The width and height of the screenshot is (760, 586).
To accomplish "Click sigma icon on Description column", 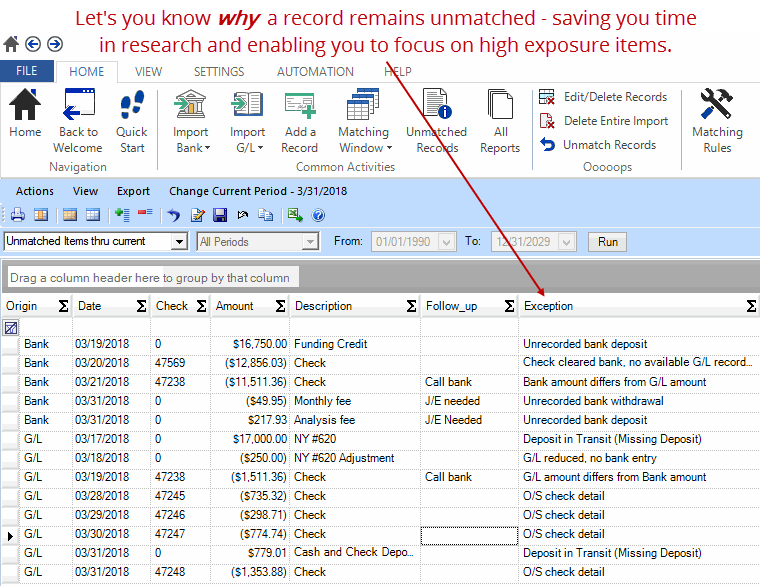I will pos(411,306).
